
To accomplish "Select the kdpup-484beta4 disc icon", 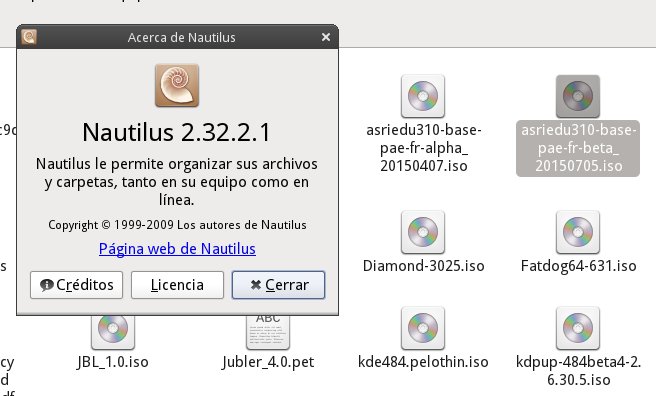I will tap(578, 328).
